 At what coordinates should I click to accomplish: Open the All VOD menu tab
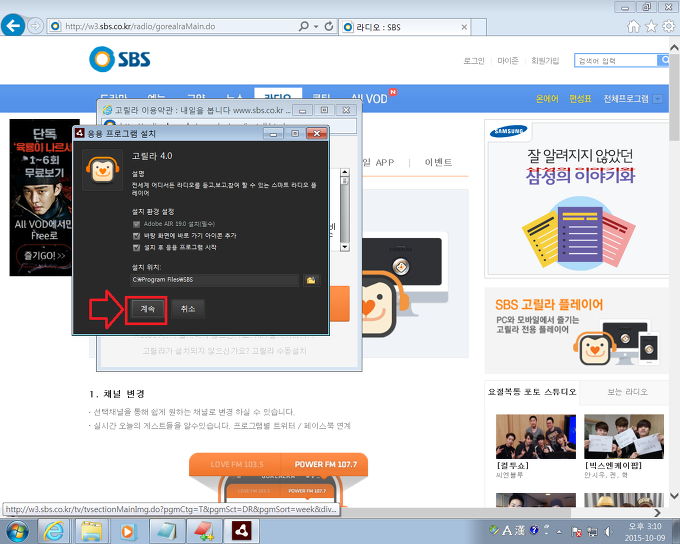pos(369,99)
